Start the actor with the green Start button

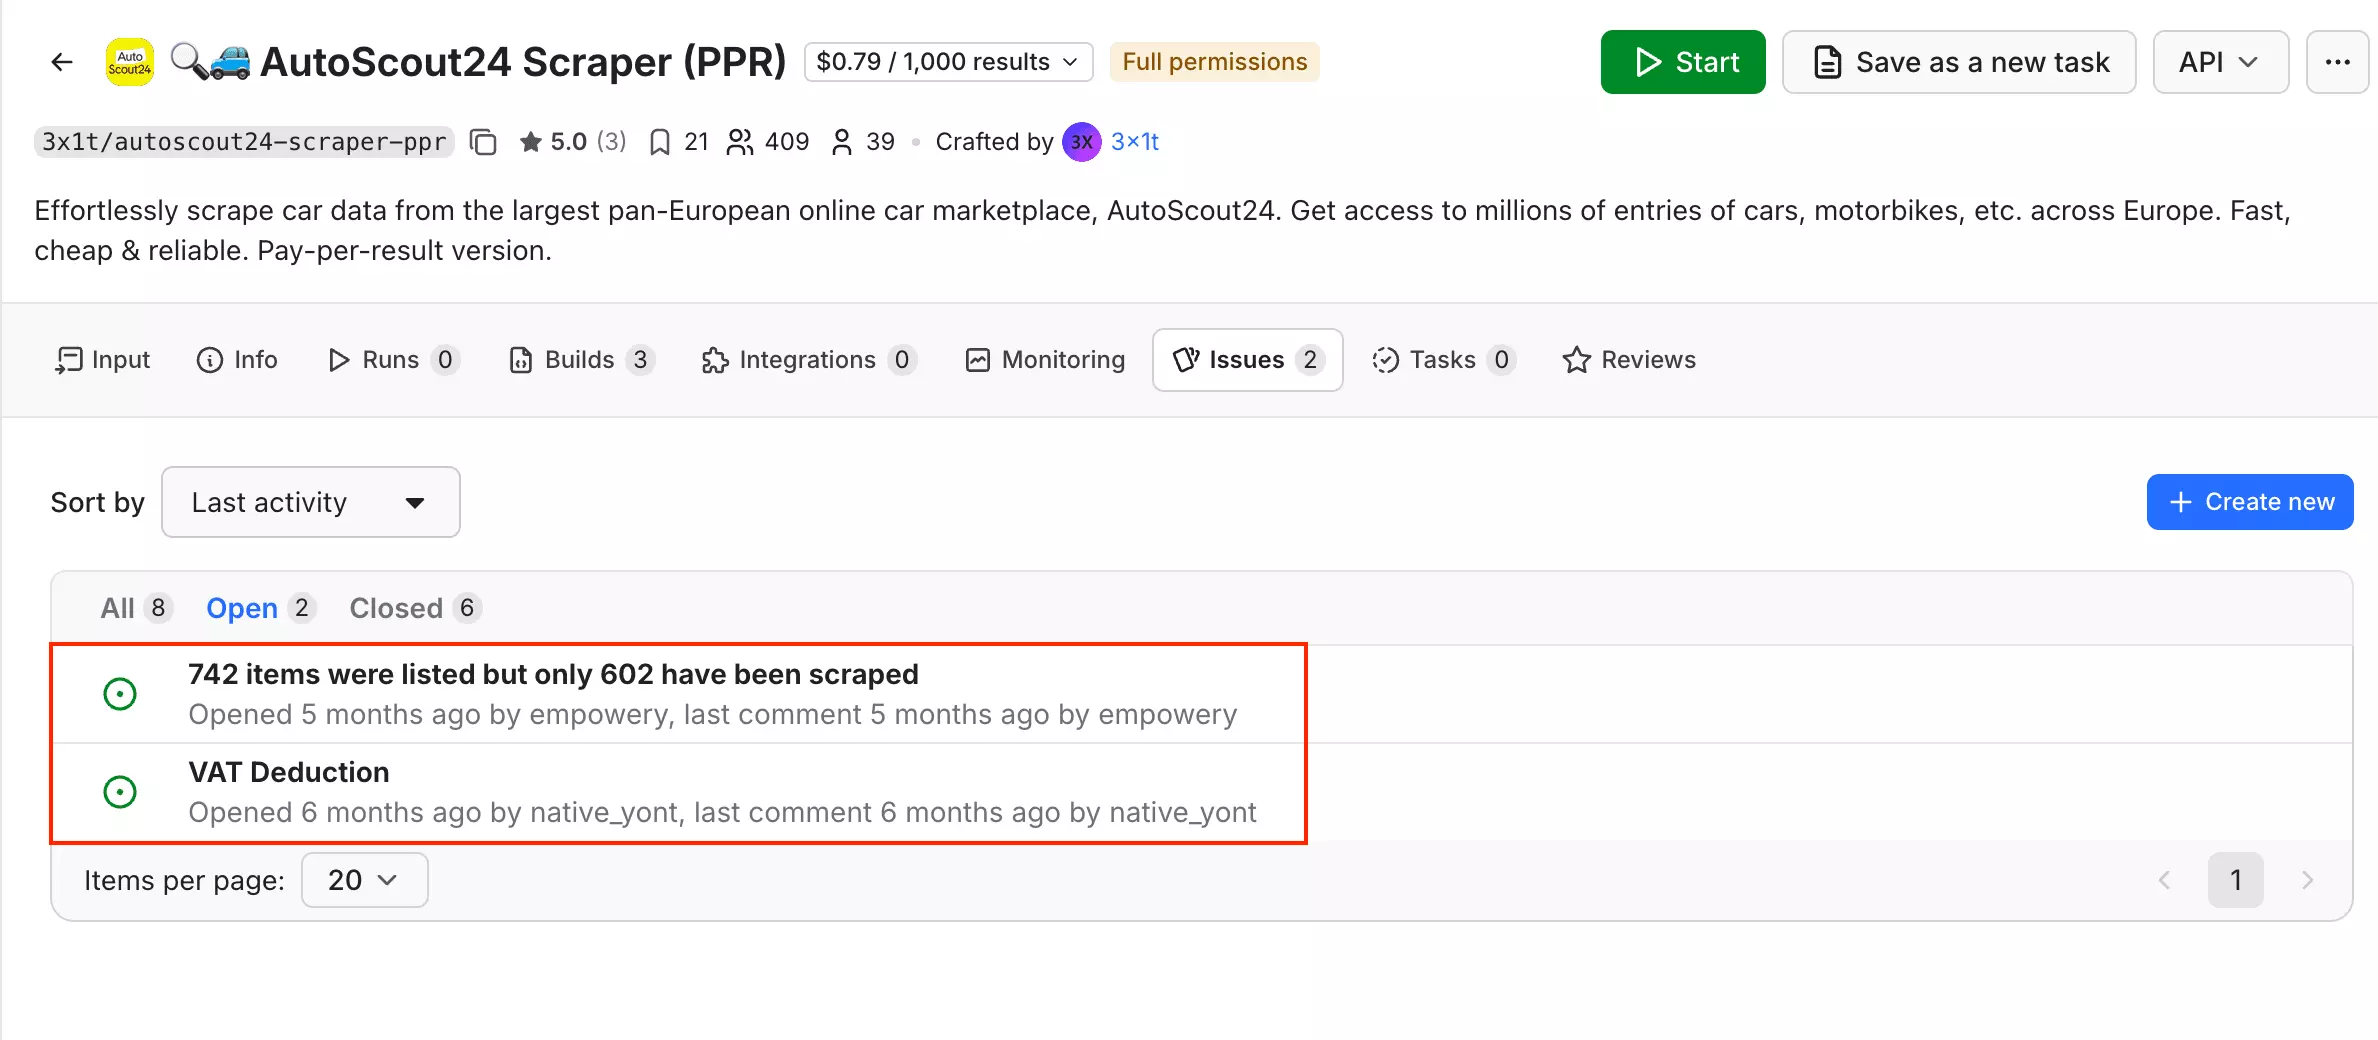1683,62
